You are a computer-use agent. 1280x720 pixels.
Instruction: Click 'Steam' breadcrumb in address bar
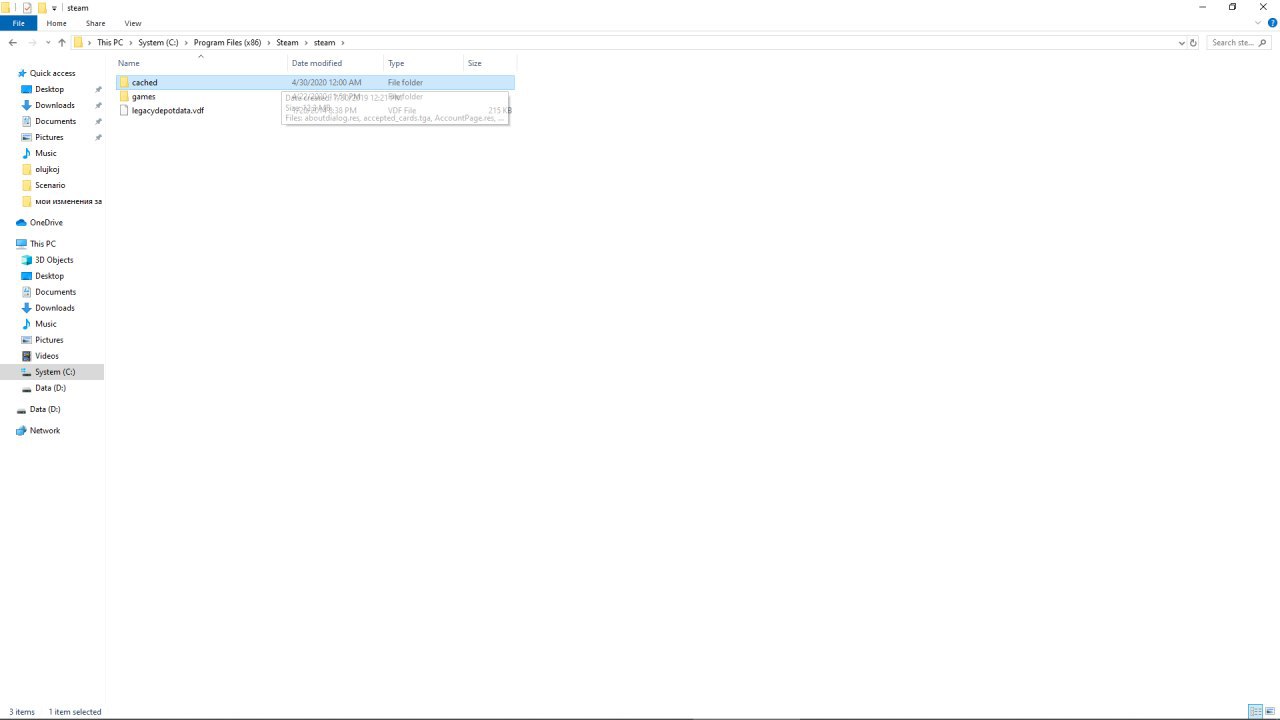287,43
